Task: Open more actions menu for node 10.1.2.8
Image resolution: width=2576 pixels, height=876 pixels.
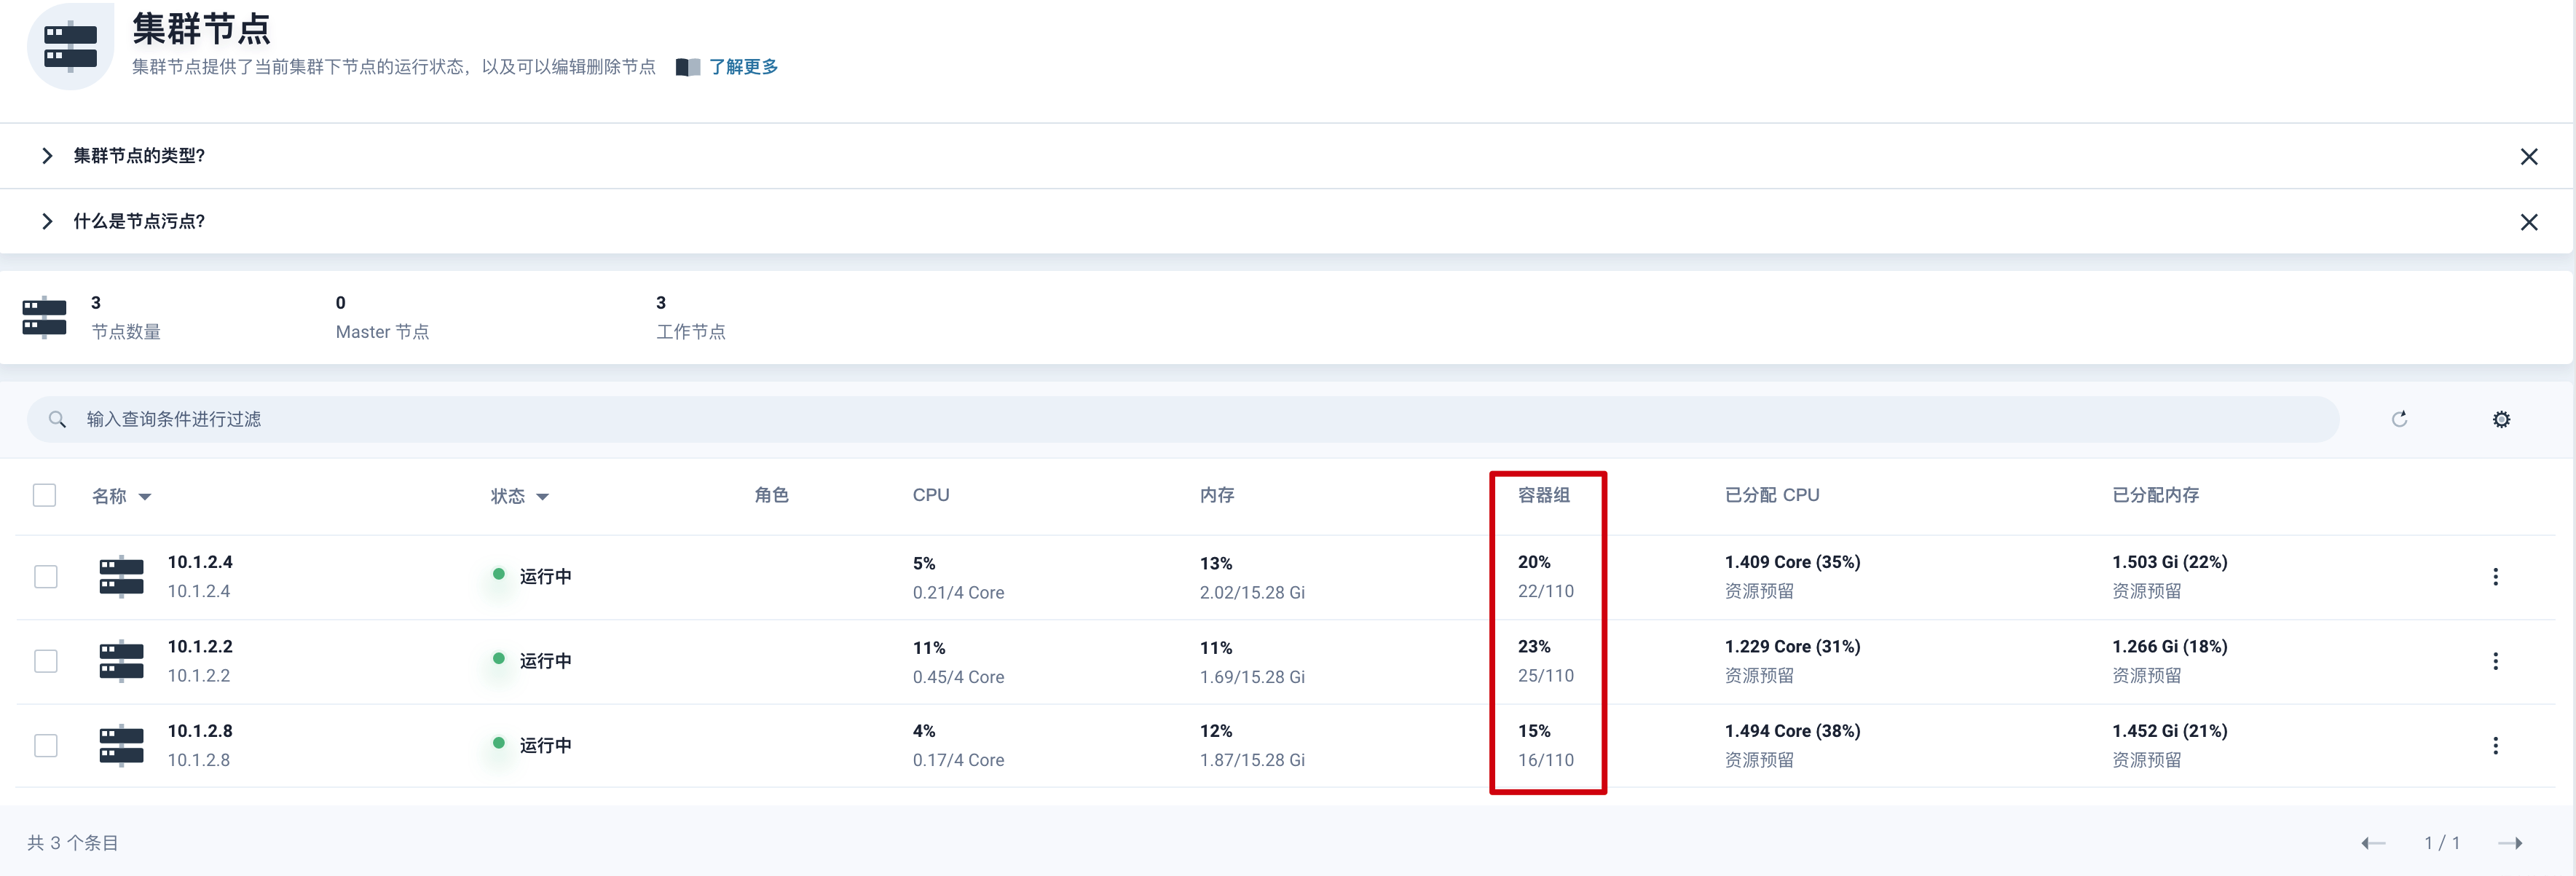Action: tap(2495, 746)
